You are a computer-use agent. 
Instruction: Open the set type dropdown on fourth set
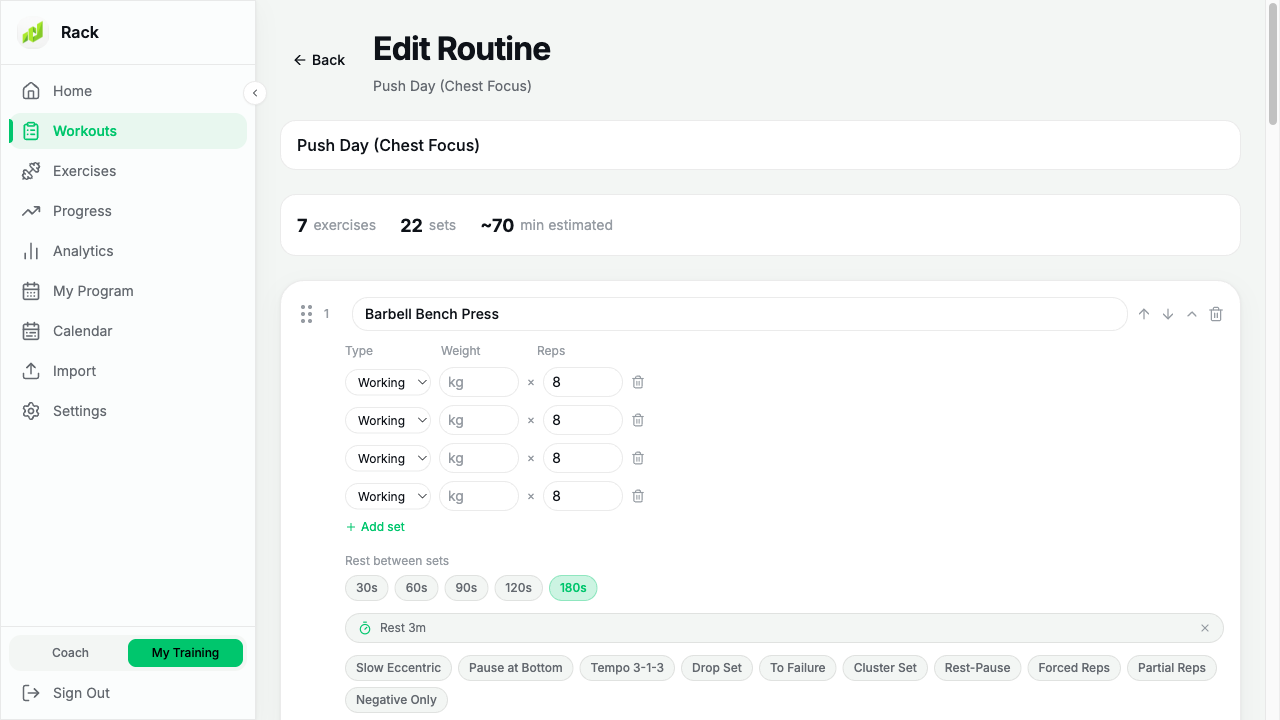click(x=388, y=496)
